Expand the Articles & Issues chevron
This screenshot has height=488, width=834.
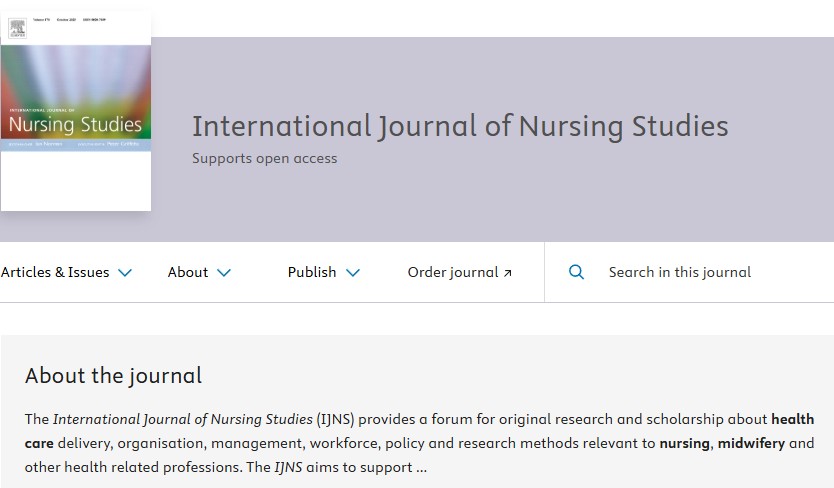(x=125, y=273)
